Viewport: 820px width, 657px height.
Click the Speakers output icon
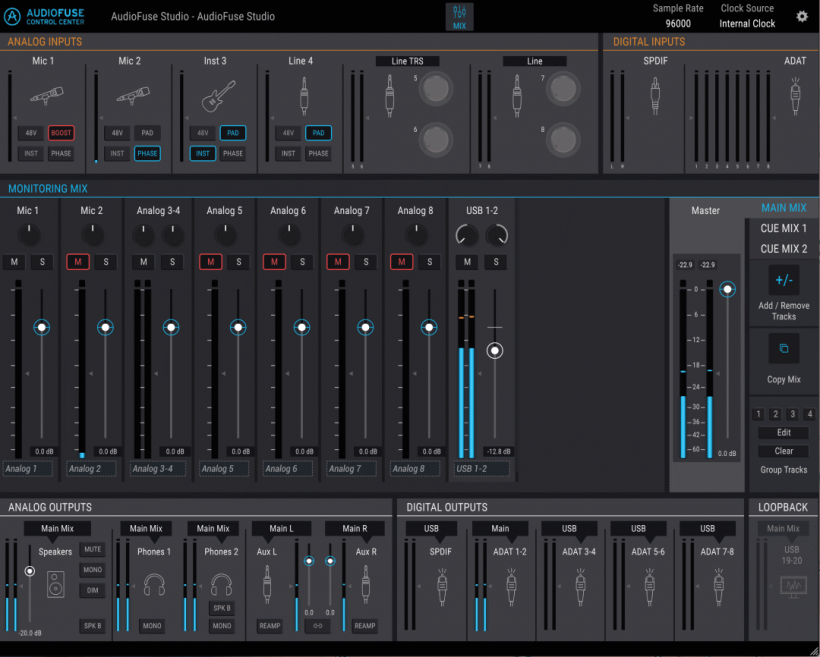click(x=56, y=584)
